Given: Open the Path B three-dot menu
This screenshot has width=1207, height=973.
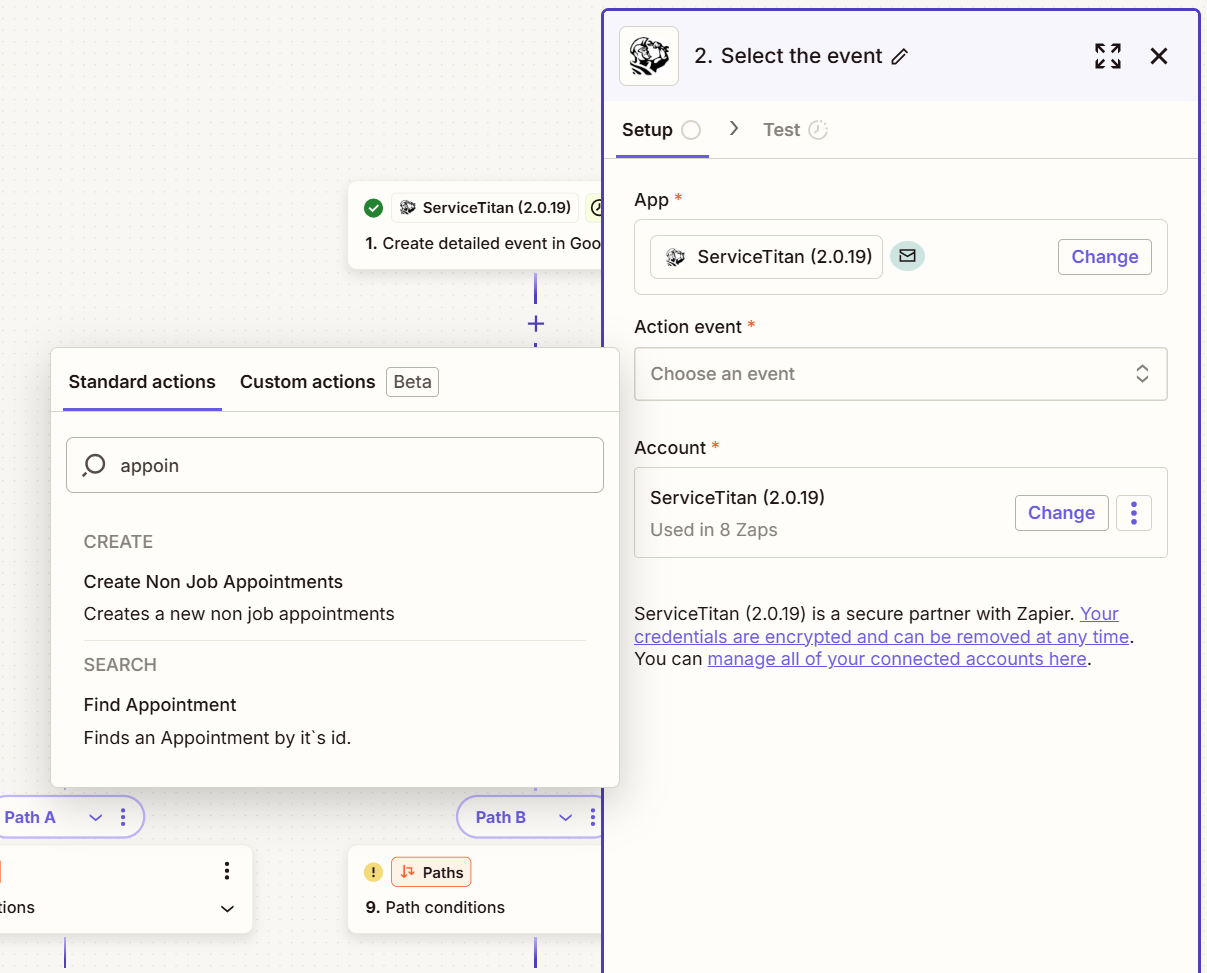Looking at the screenshot, I should pos(593,817).
